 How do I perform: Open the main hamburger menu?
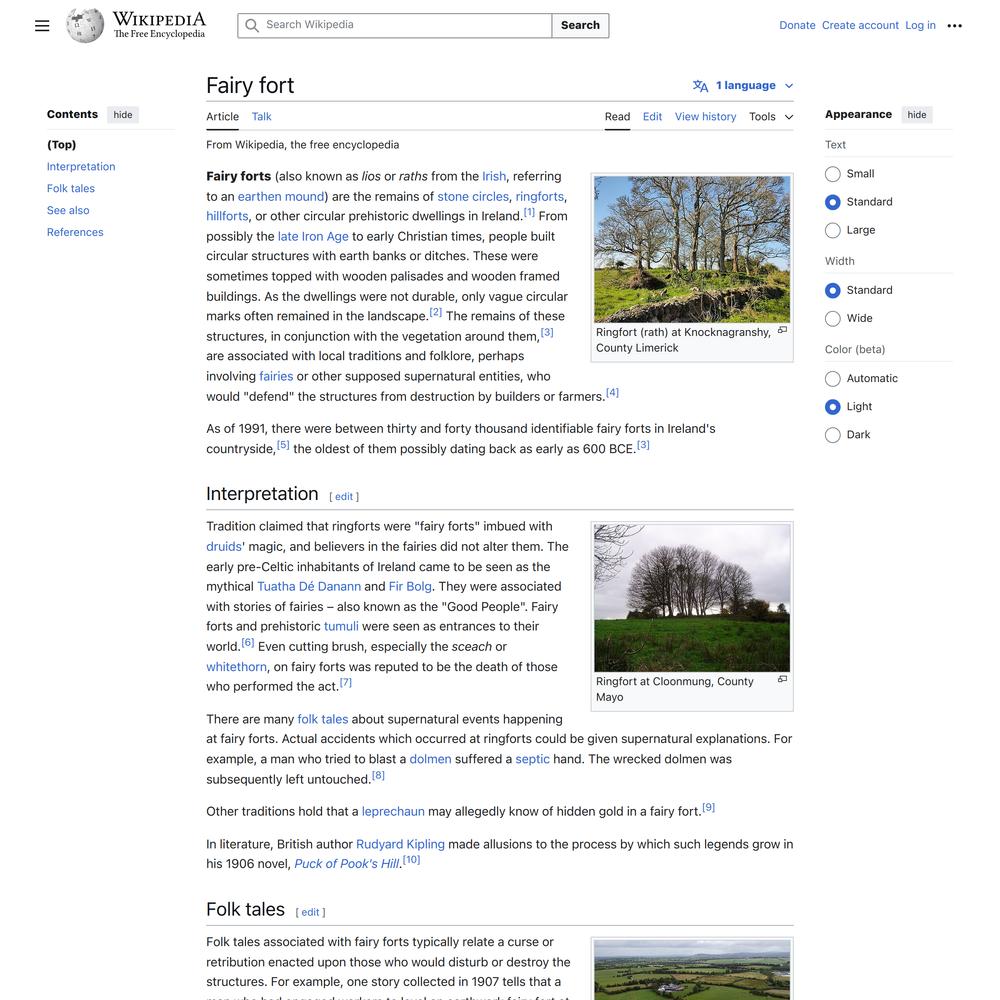pos(42,26)
